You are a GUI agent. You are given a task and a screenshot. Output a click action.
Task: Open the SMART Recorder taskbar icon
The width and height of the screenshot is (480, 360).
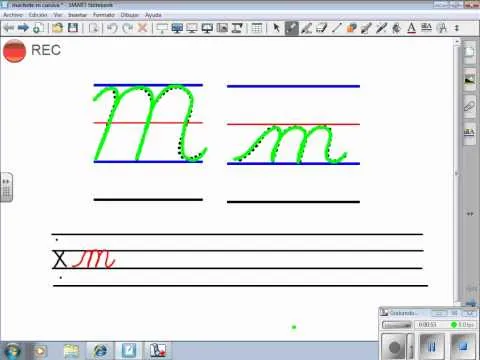(x=158, y=351)
